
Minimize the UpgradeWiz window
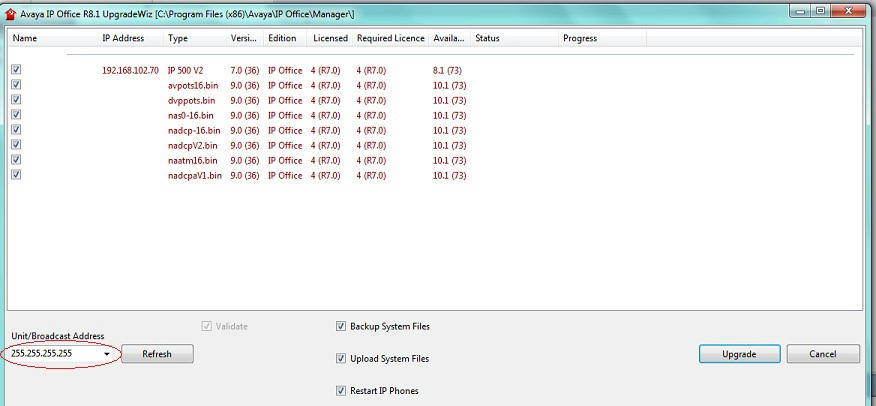click(801, 11)
